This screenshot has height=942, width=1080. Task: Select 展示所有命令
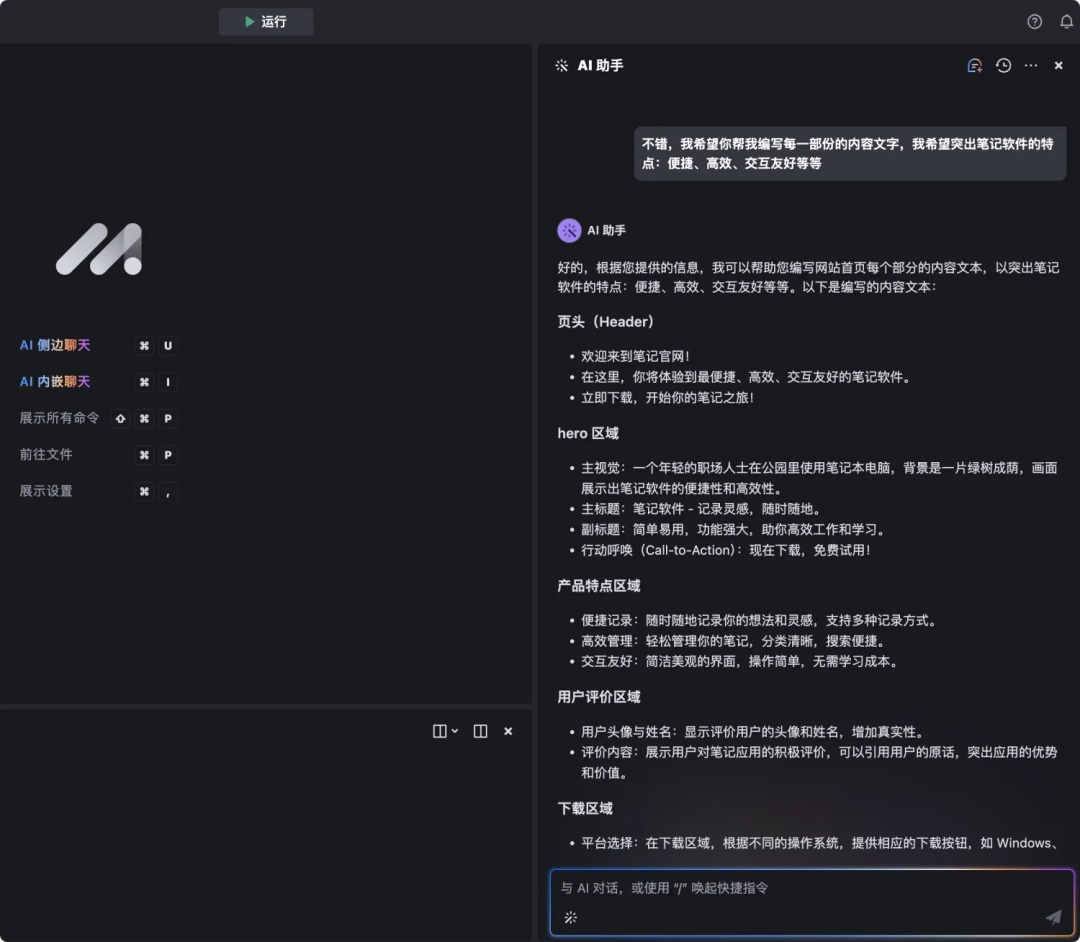tap(60, 418)
